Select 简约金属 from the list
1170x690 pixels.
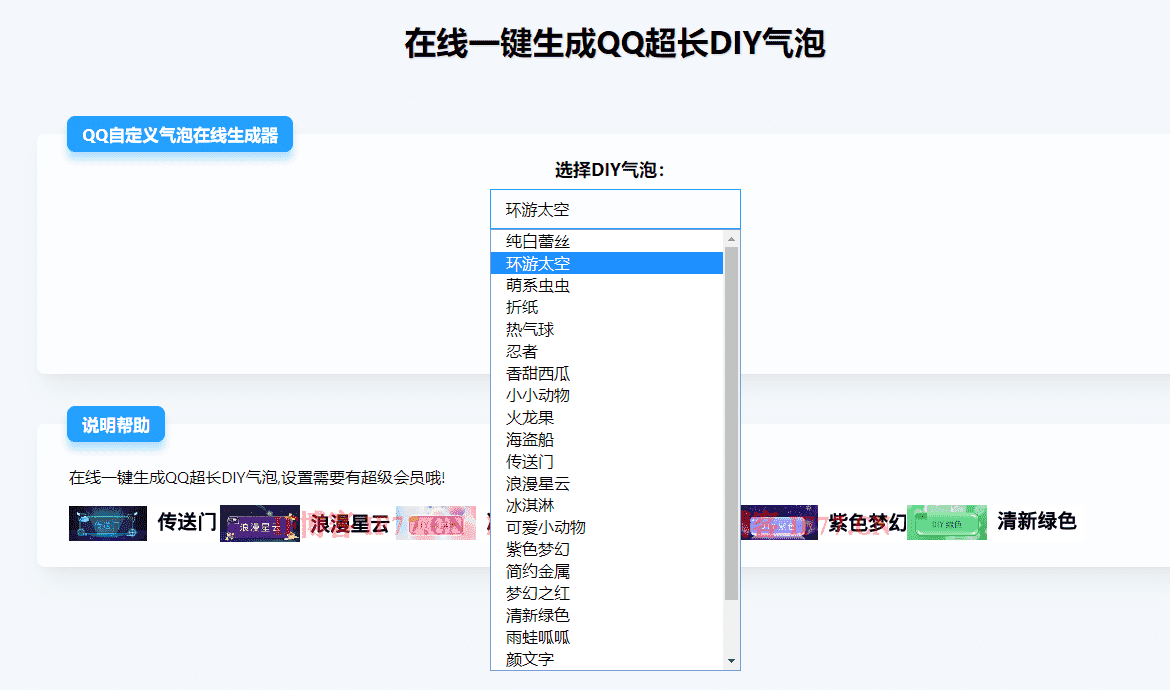[607, 571]
